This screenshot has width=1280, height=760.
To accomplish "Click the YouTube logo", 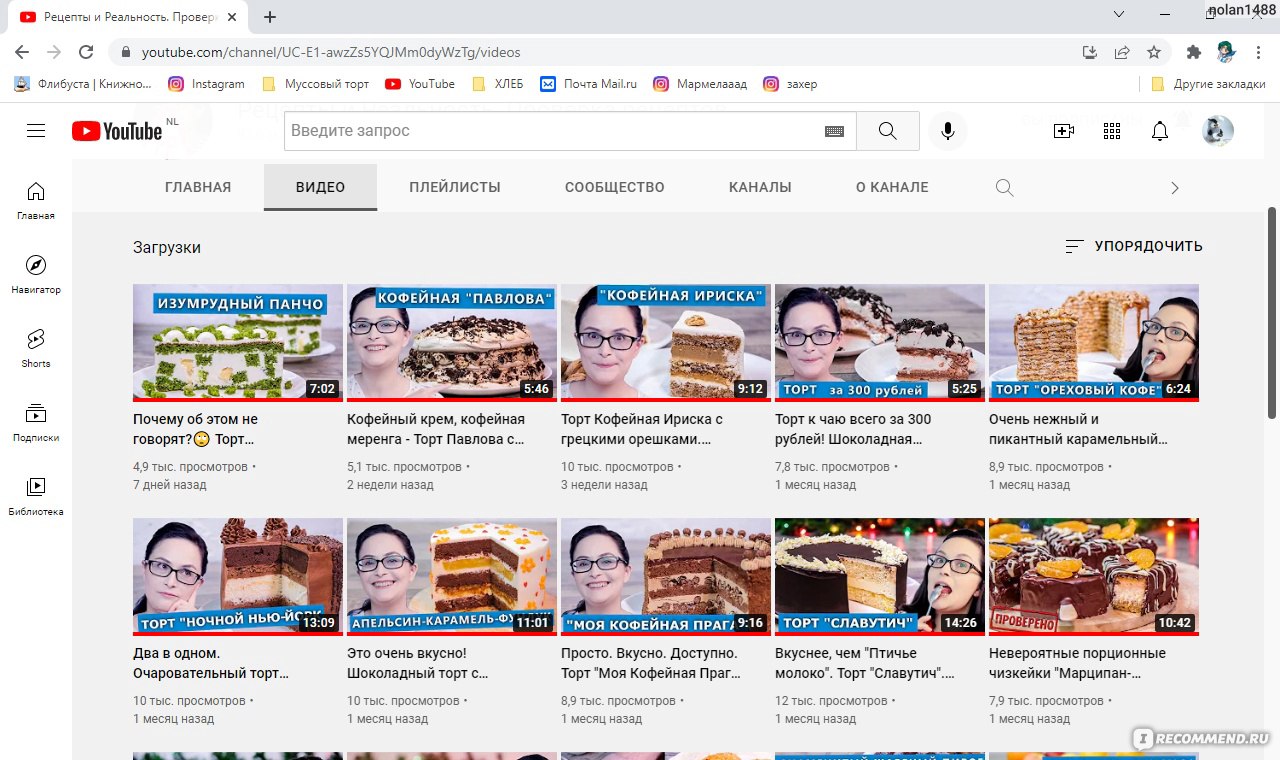I will (x=117, y=131).
